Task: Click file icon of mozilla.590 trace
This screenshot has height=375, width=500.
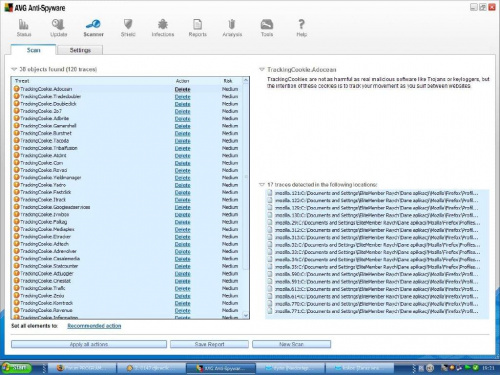Action: (x=270, y=274)
